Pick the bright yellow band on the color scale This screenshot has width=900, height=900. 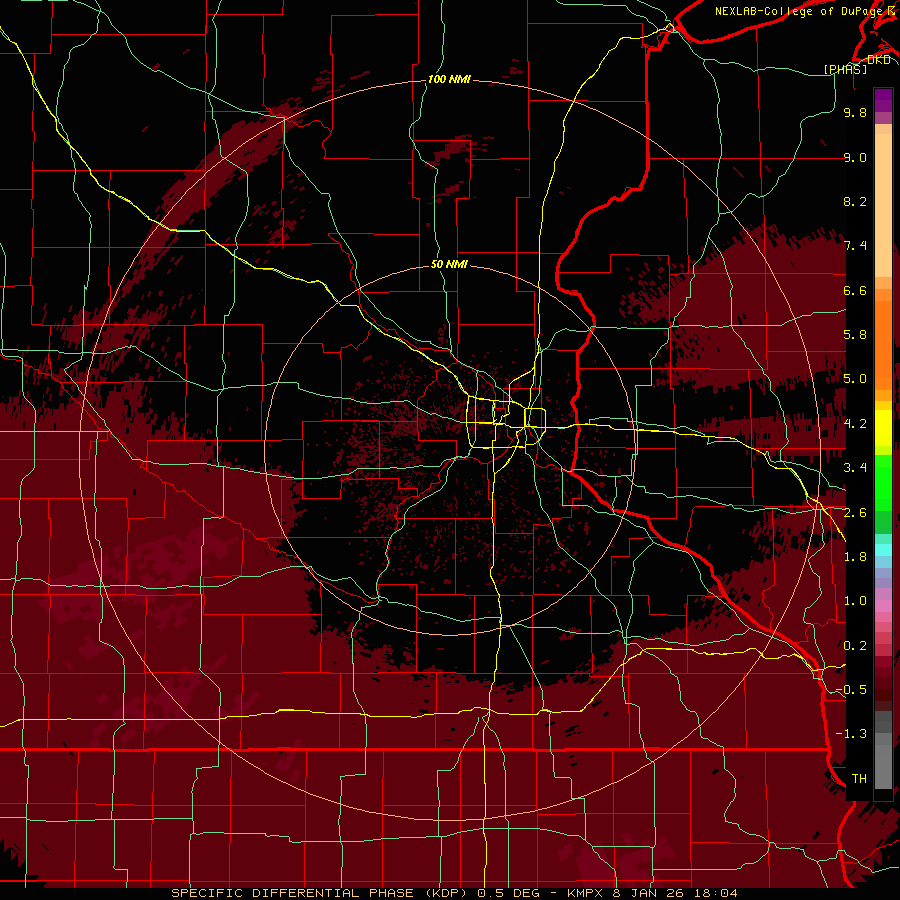tap(883, 428)
